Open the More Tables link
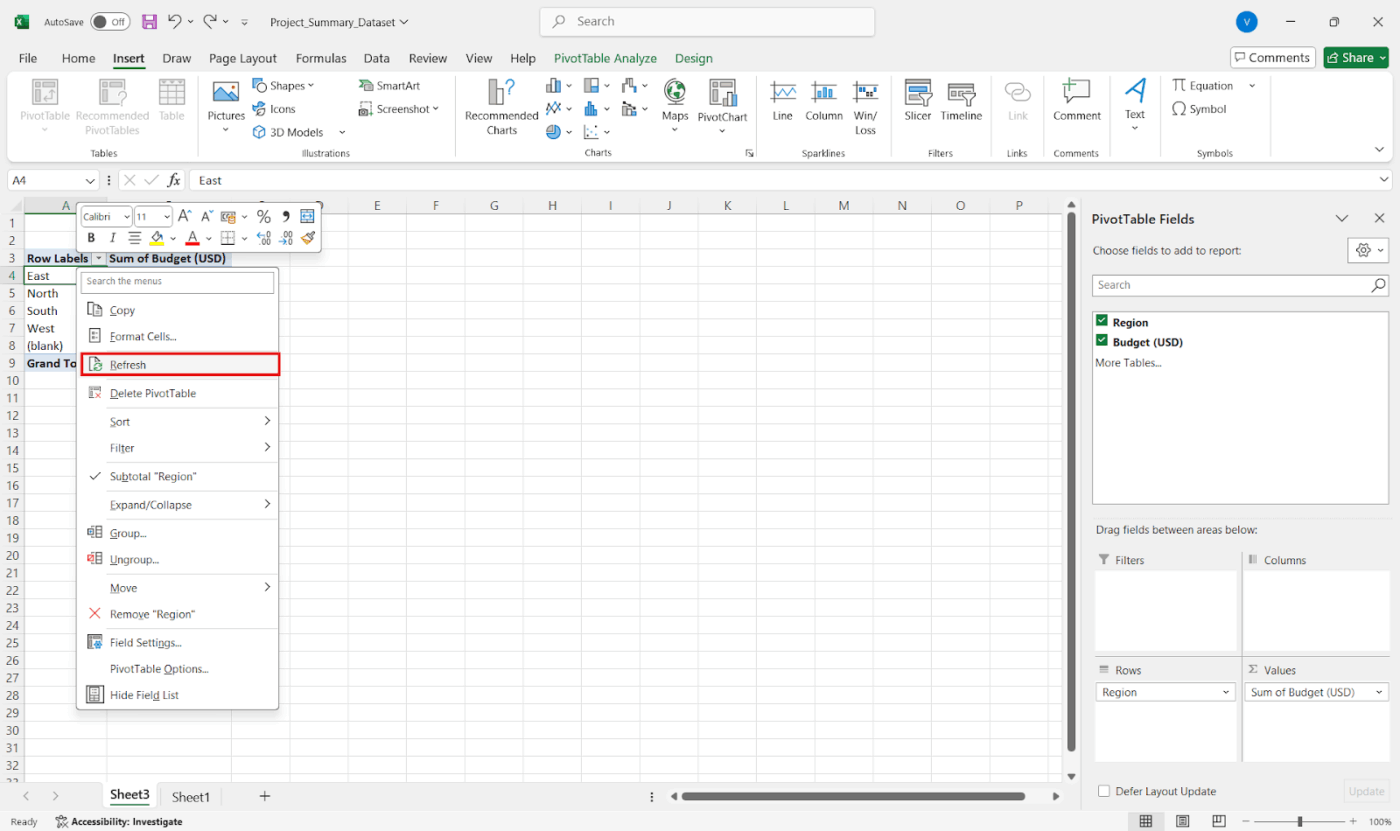1400x831 pixels. coord(1128,363)
